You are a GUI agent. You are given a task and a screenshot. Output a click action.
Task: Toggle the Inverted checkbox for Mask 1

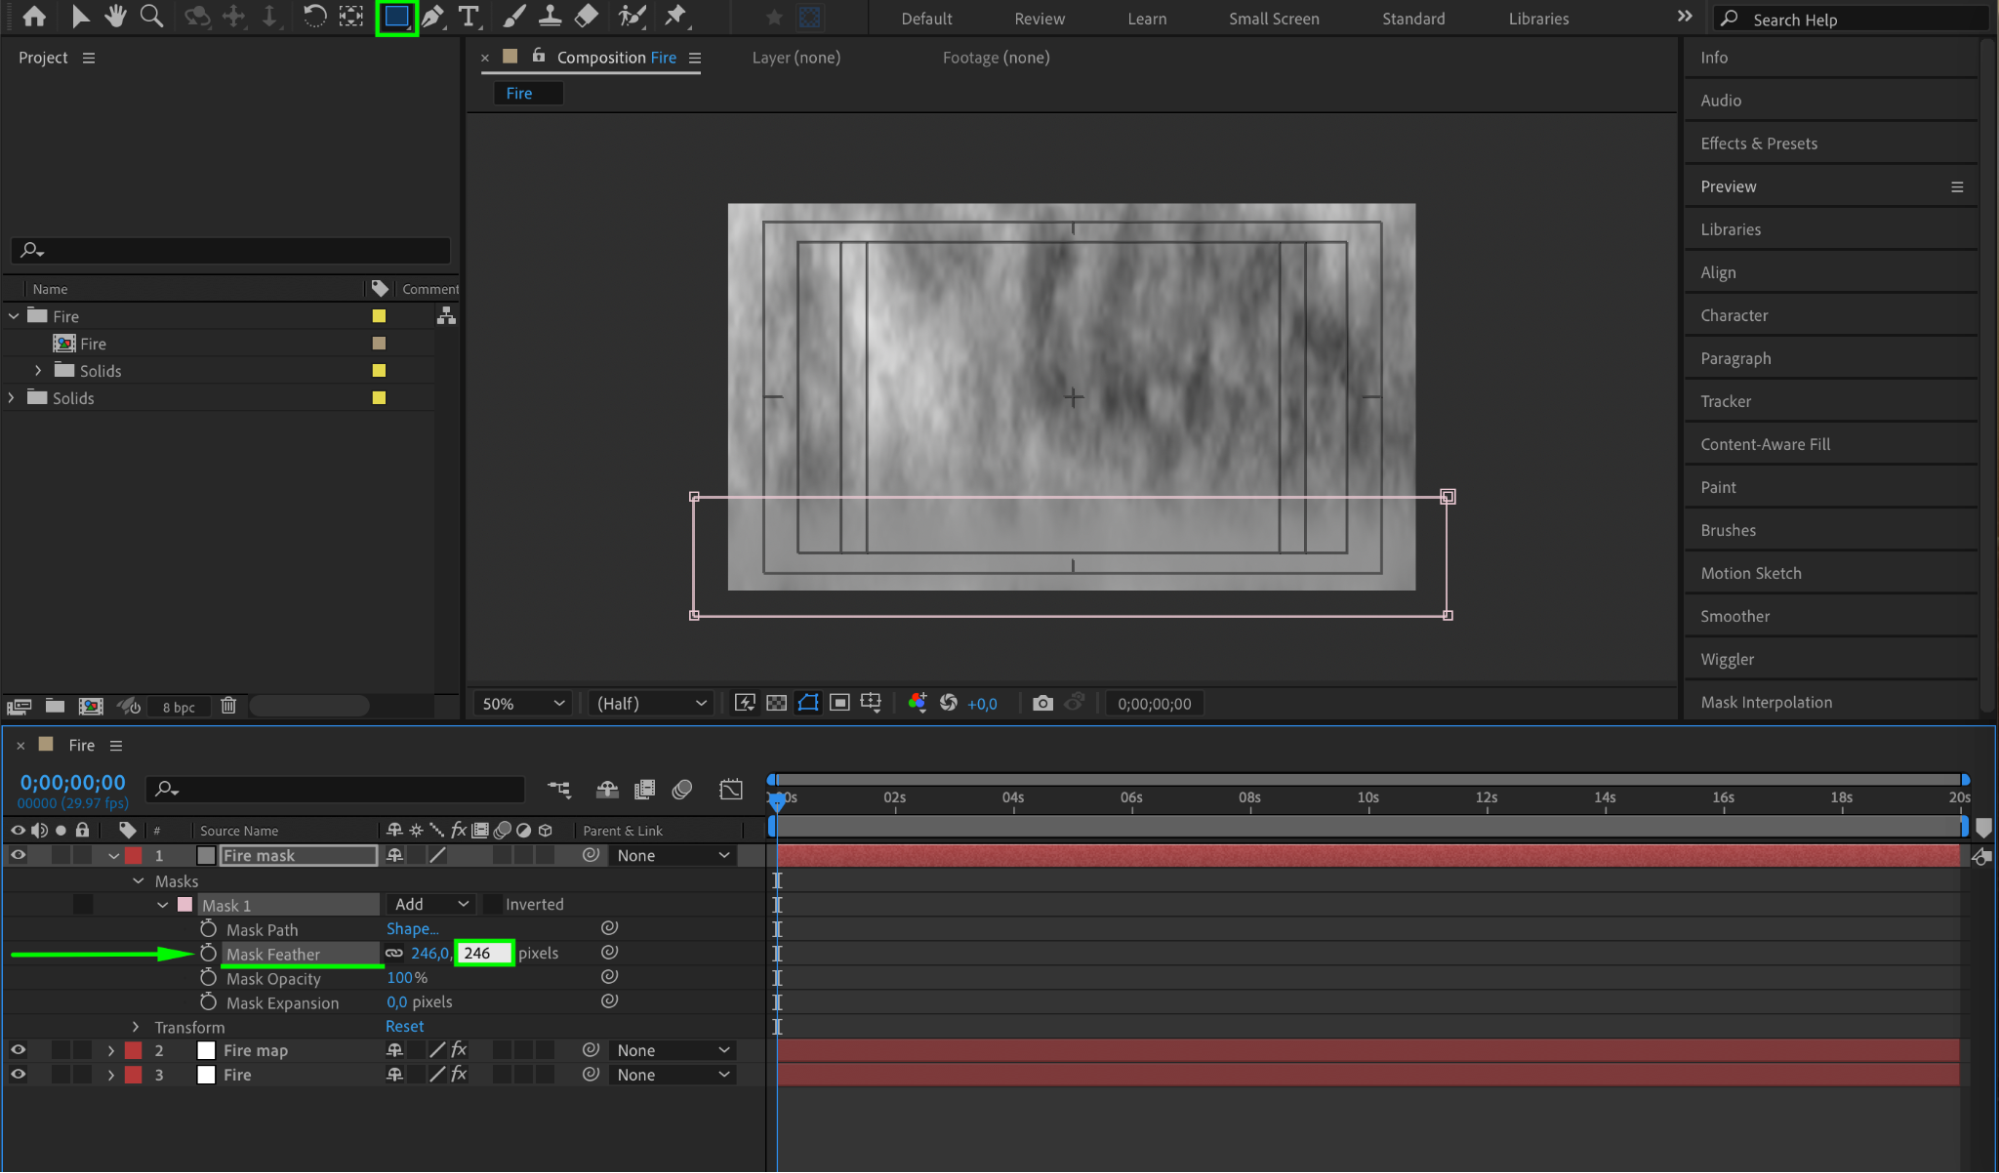click(493, 904)
